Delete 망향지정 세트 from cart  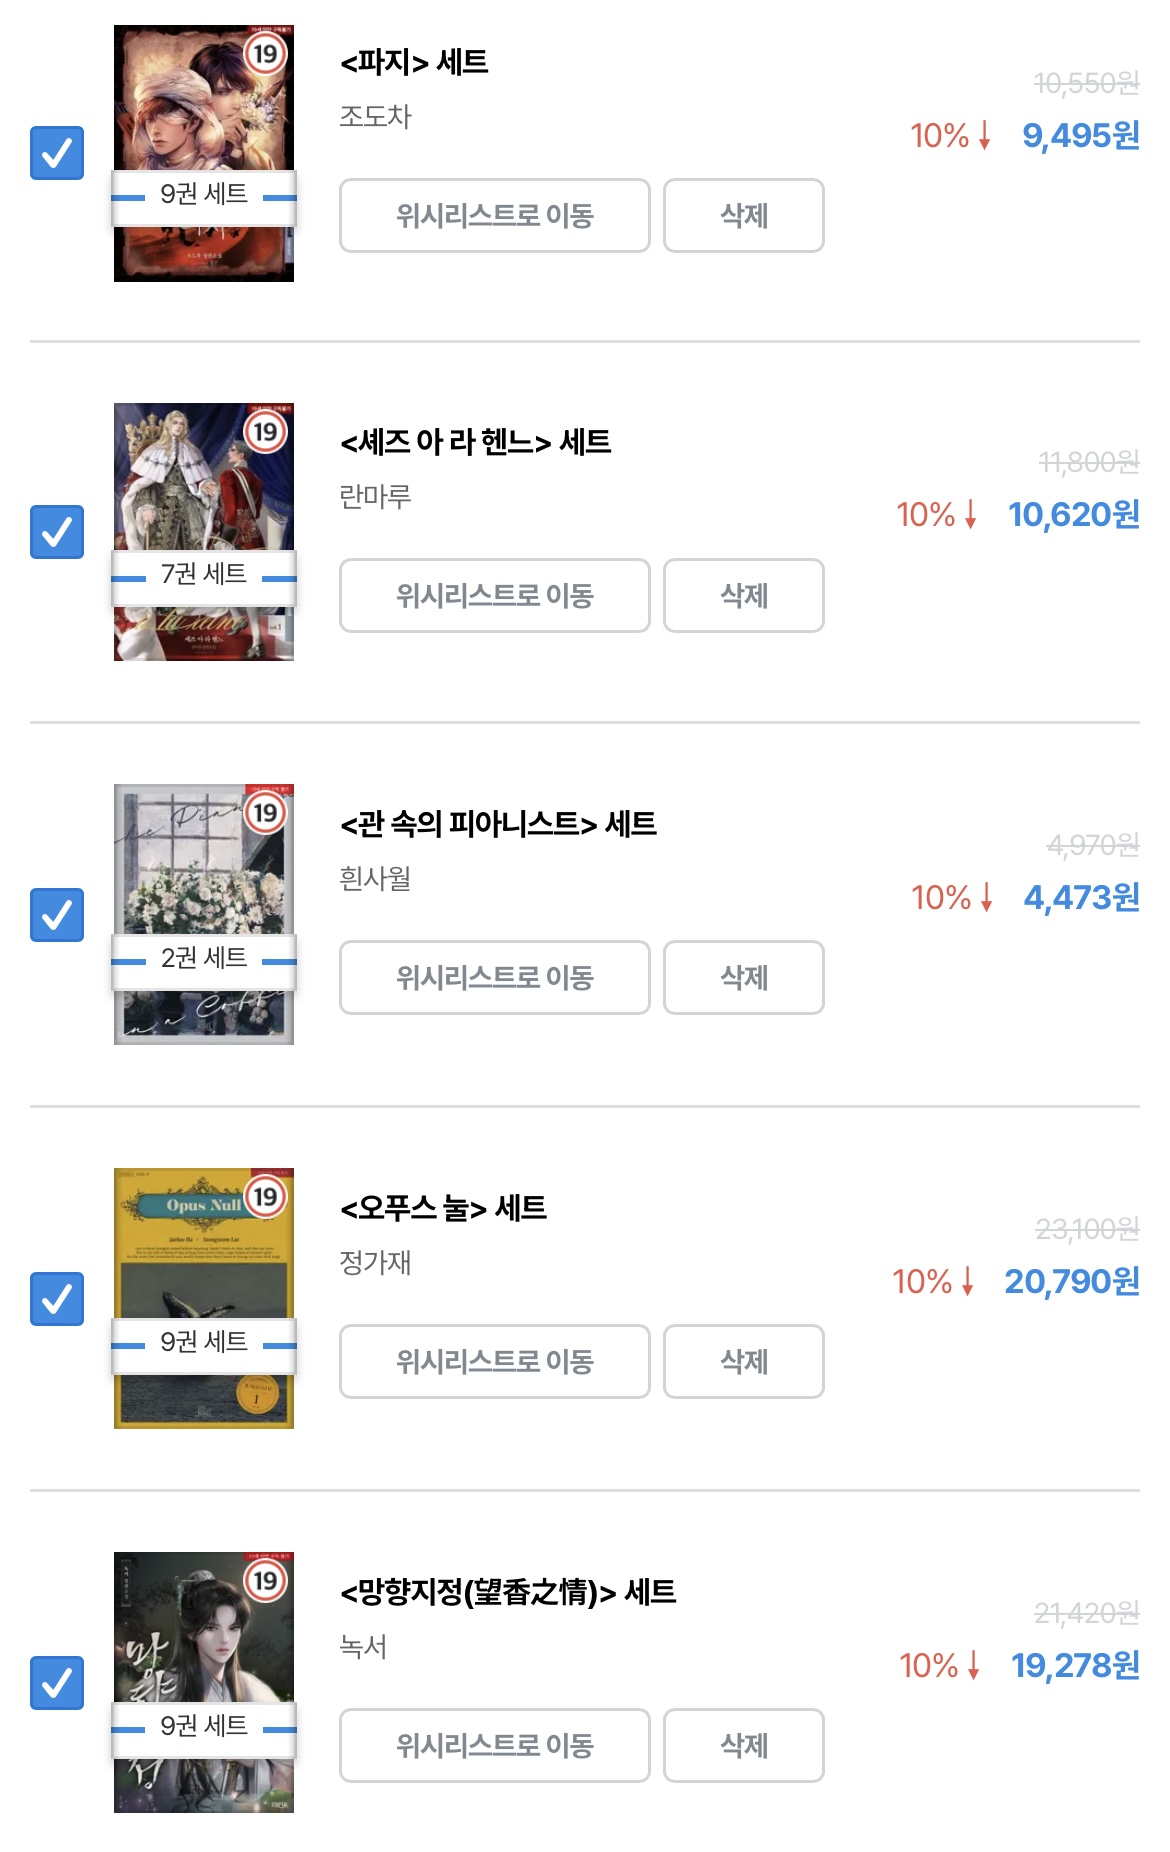pyautogui.click(x=744, y=1745)
